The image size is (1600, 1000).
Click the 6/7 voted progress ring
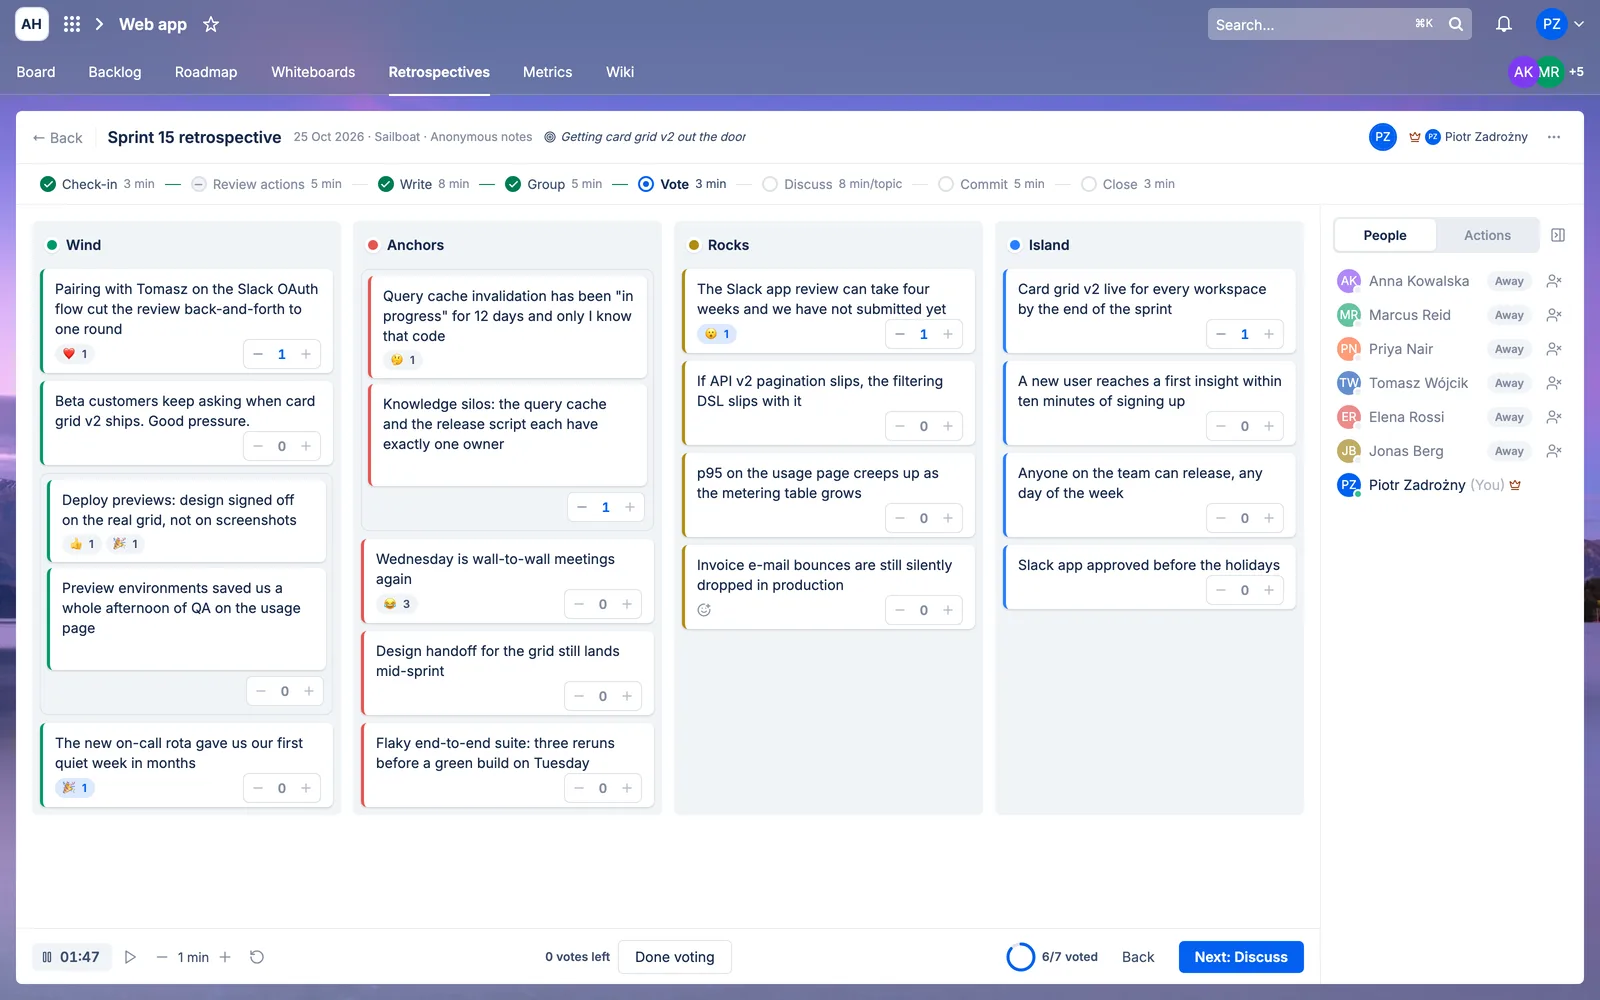pos(1021,957)
